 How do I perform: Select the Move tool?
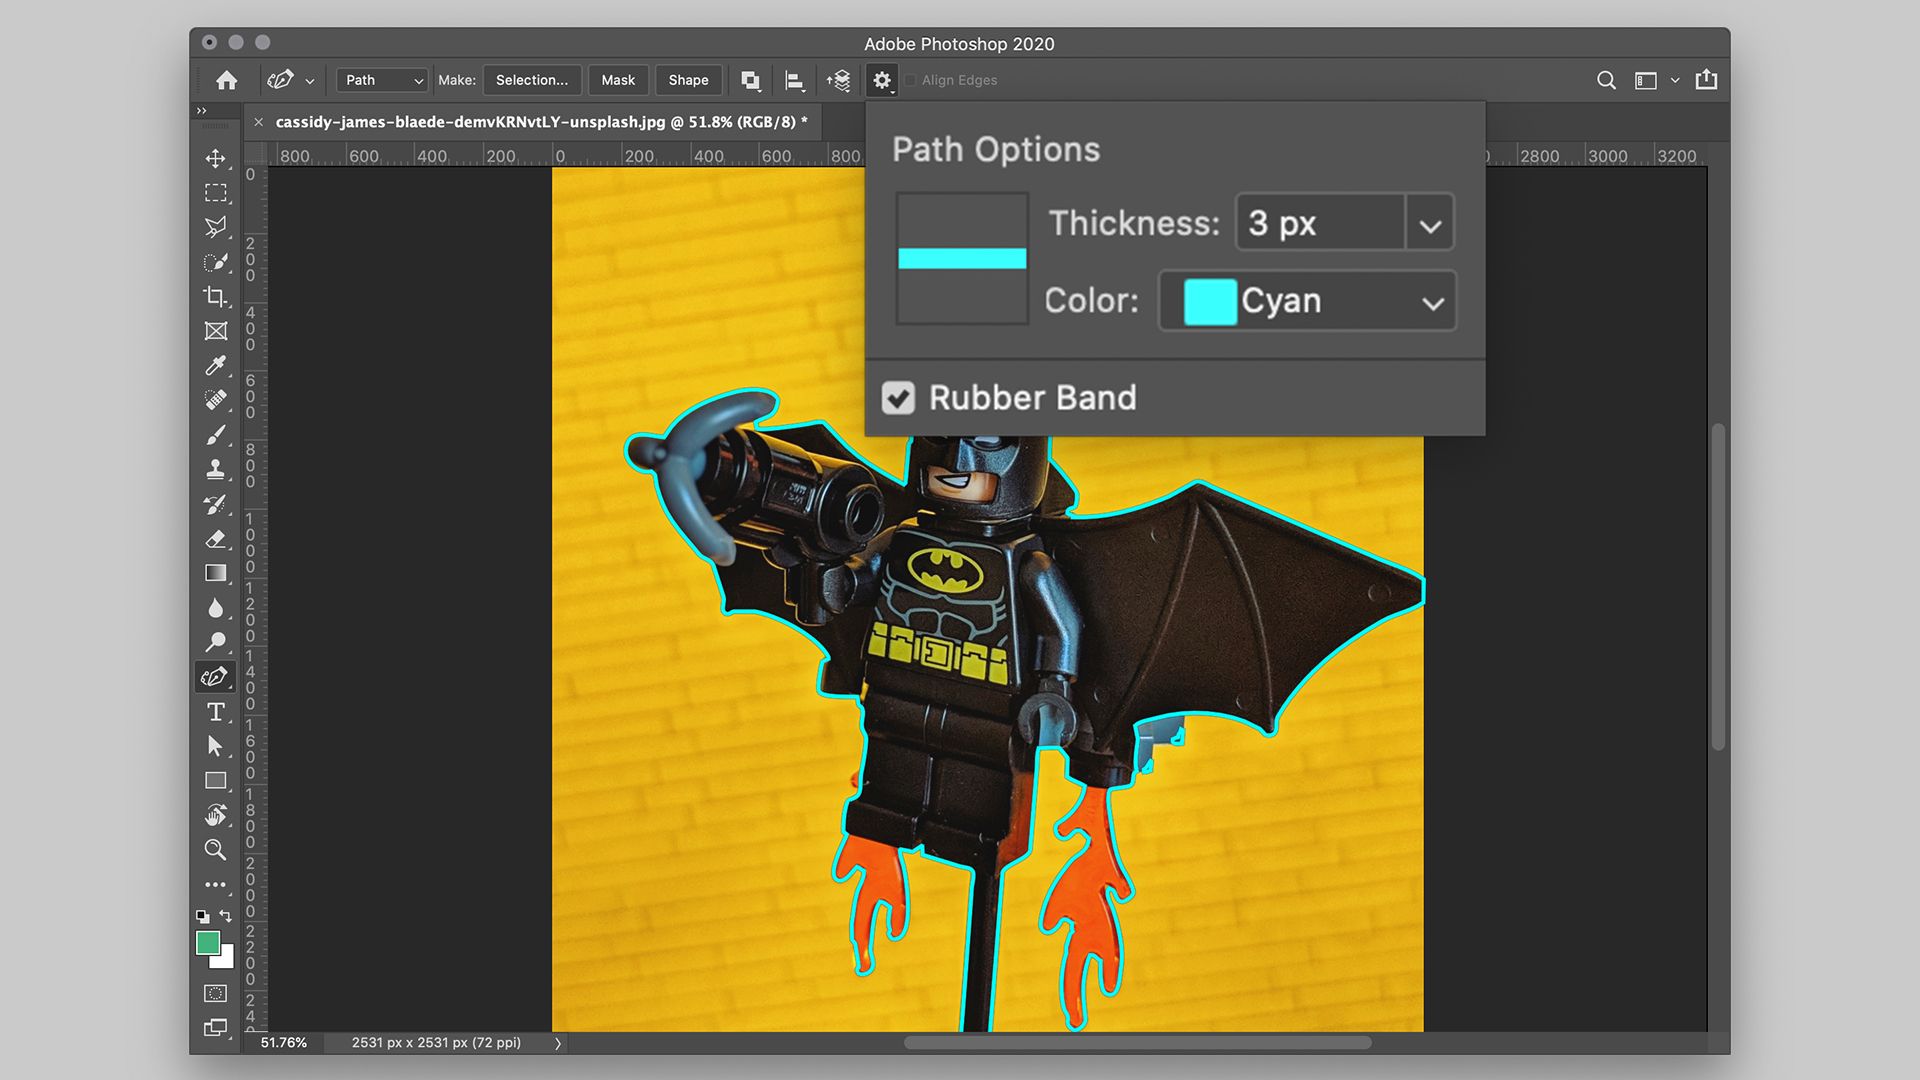(x=215, y=158)
